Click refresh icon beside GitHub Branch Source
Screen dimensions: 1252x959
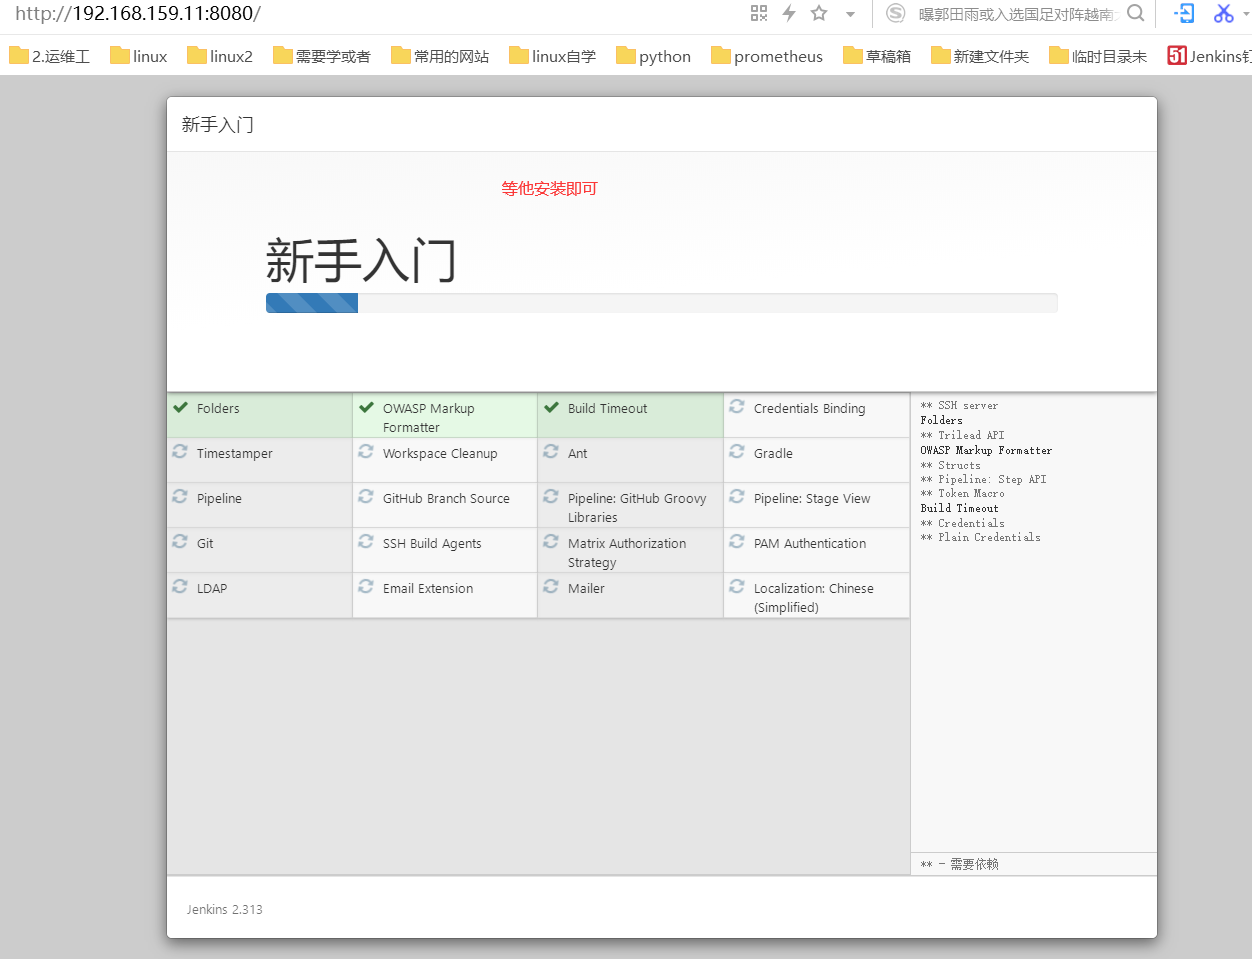(366, 496)
